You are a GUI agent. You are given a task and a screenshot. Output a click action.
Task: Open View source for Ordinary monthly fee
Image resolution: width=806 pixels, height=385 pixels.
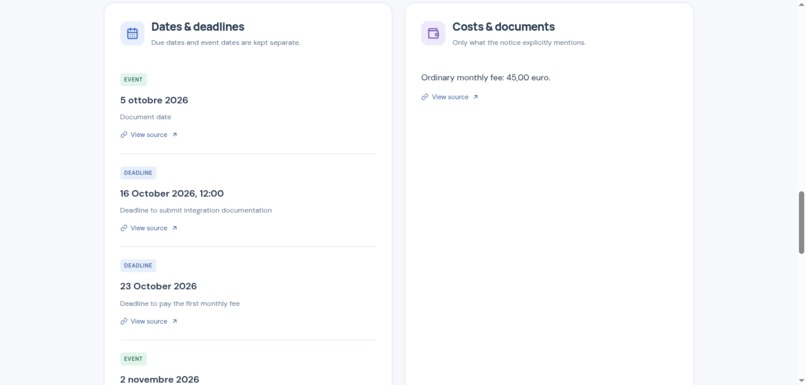tap(450, 97)
